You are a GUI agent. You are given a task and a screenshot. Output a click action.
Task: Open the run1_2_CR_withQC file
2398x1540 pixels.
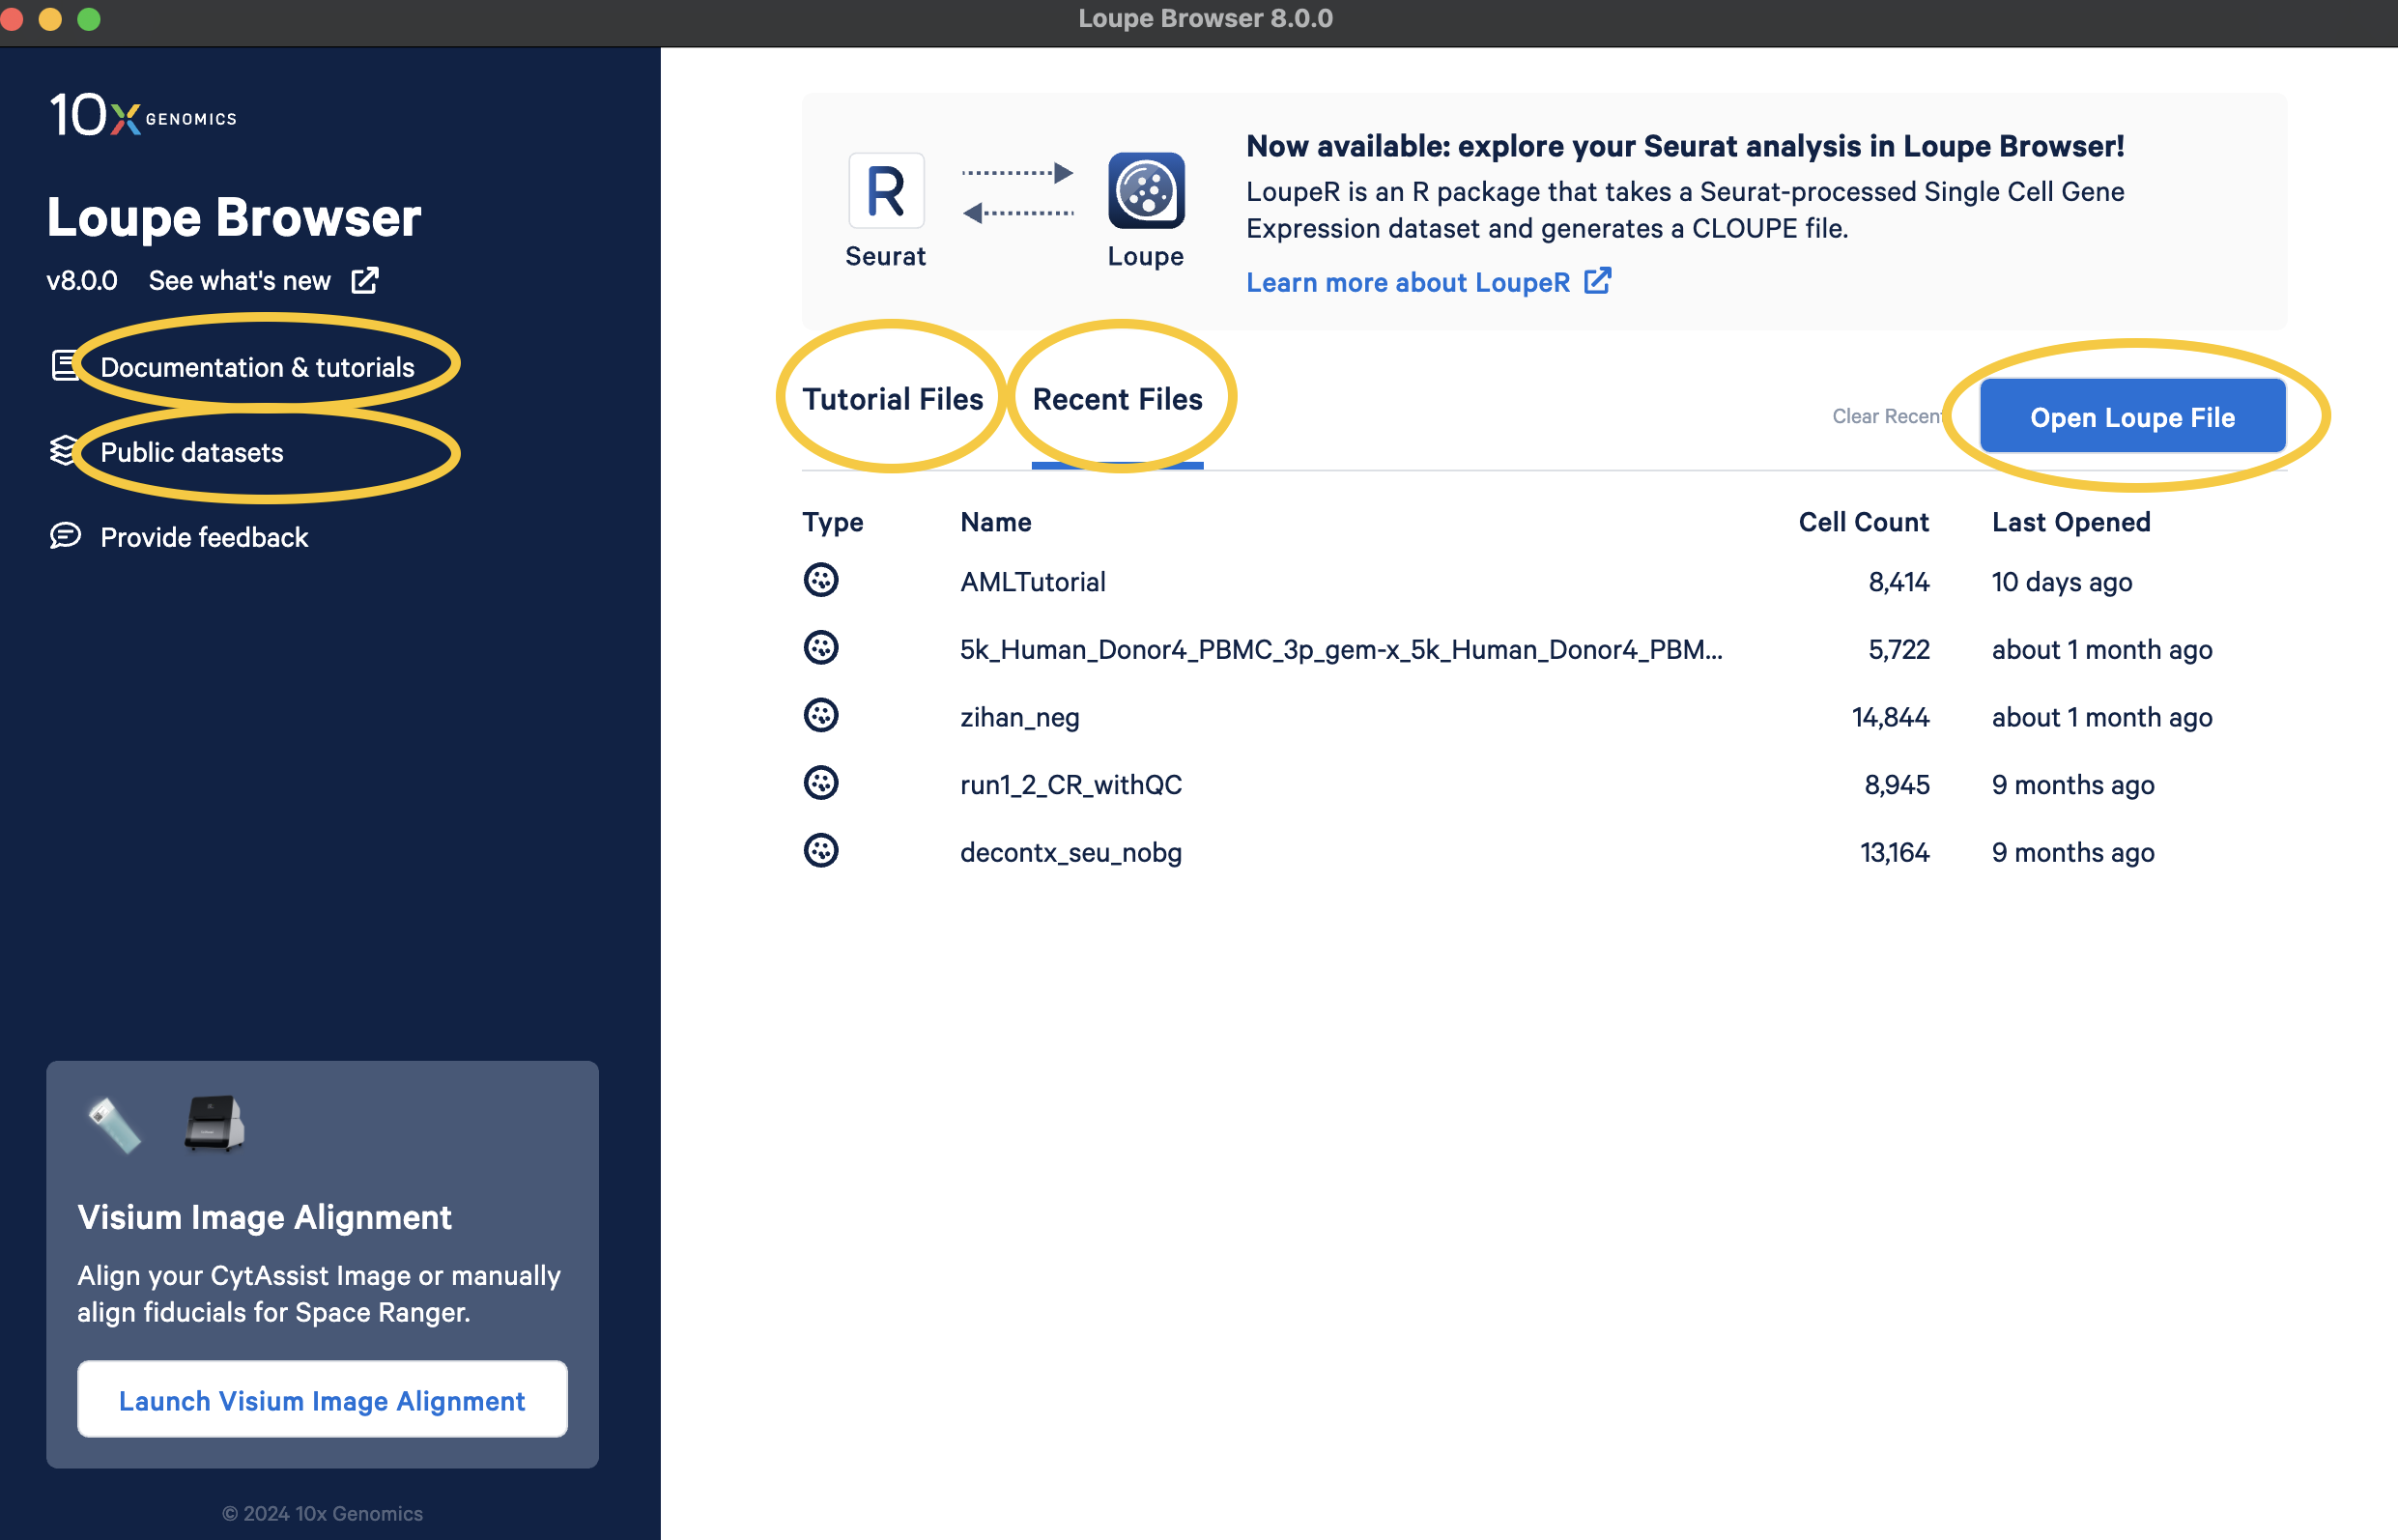click(x=1071, y=785)
